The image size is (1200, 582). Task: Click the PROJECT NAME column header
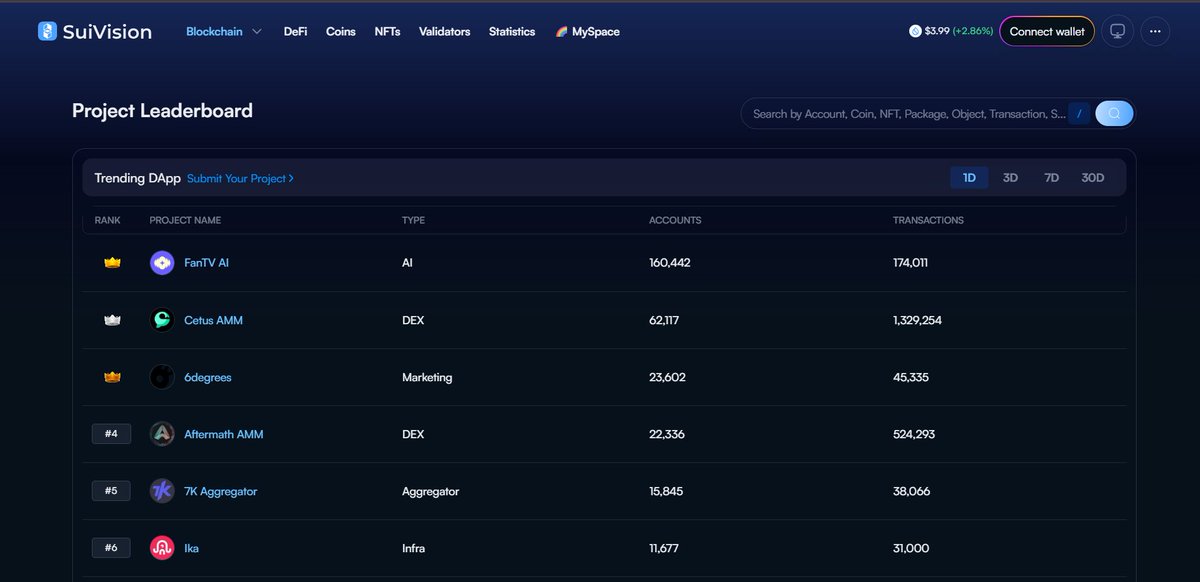[185, 220]
